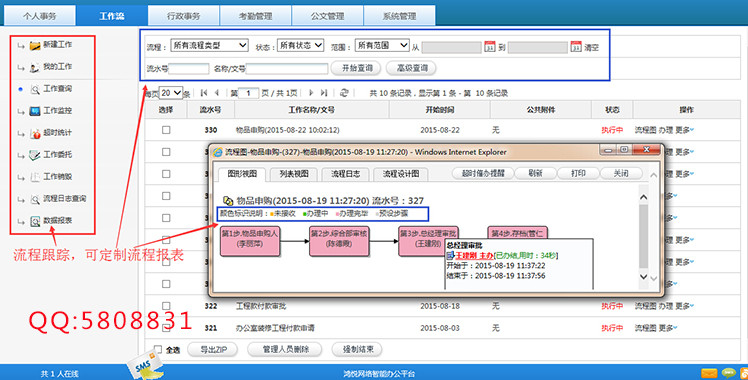Go to previous page of records
This screenshot has height=380, width=748.
(217, 93)
